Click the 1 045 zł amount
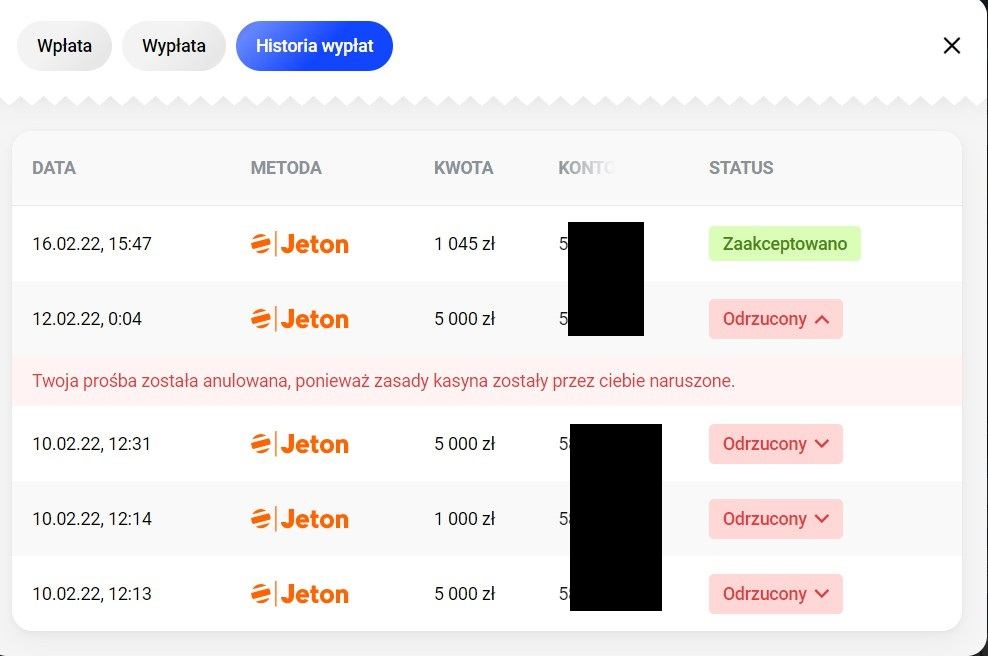Viewport: 988px width, 656px height. pos(464,244)
